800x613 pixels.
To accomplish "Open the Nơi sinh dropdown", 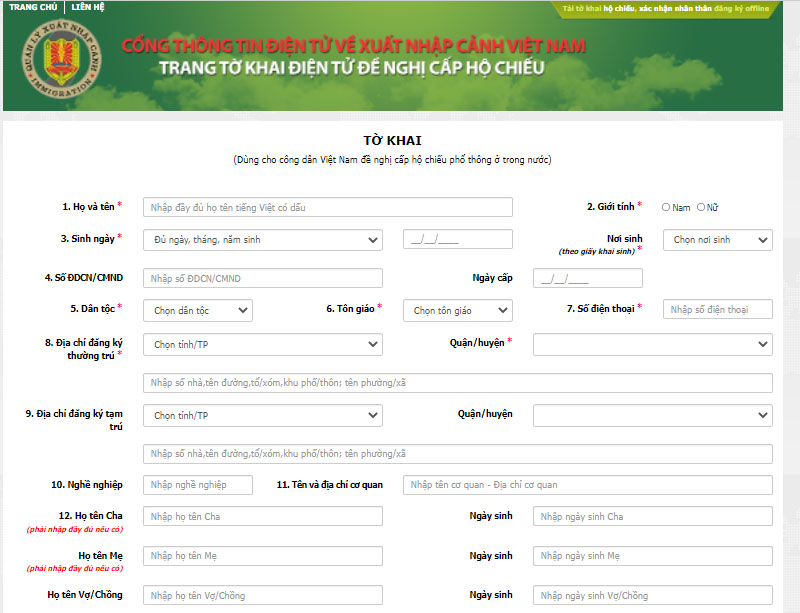I will click(x=717, y=240).
